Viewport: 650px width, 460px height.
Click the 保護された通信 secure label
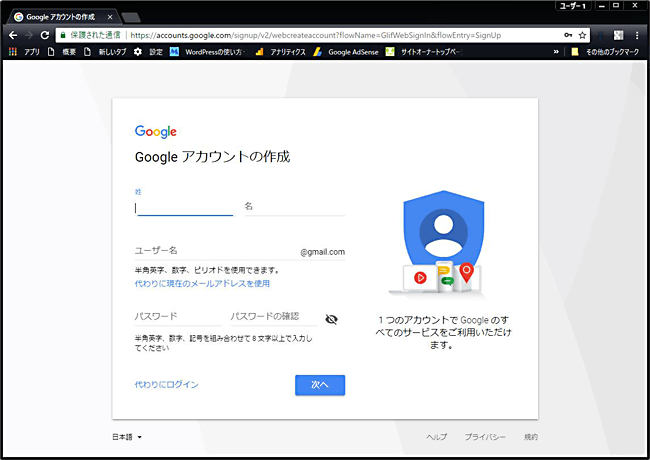[x=95, y=35]
